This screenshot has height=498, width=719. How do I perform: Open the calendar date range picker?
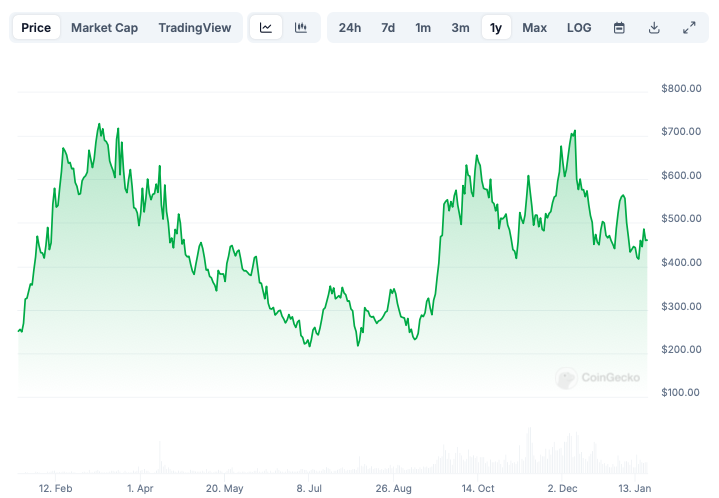click(619, 28)
